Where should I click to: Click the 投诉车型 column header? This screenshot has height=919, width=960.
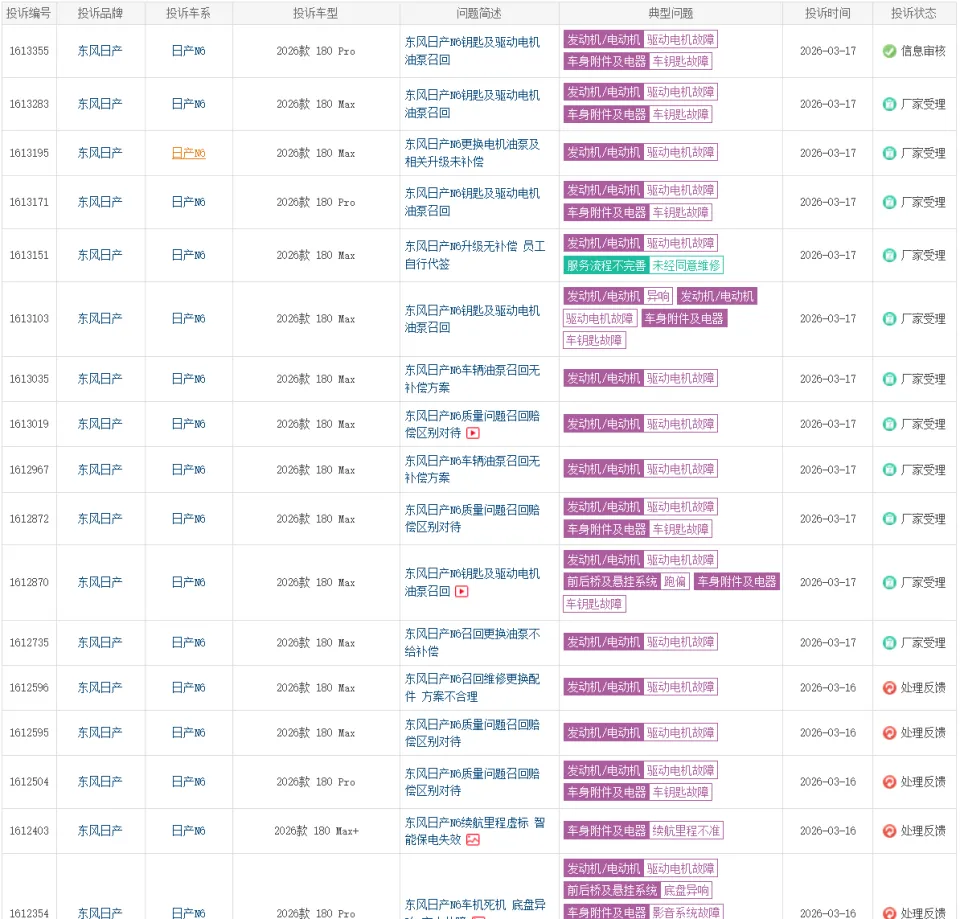click(315, 13)
